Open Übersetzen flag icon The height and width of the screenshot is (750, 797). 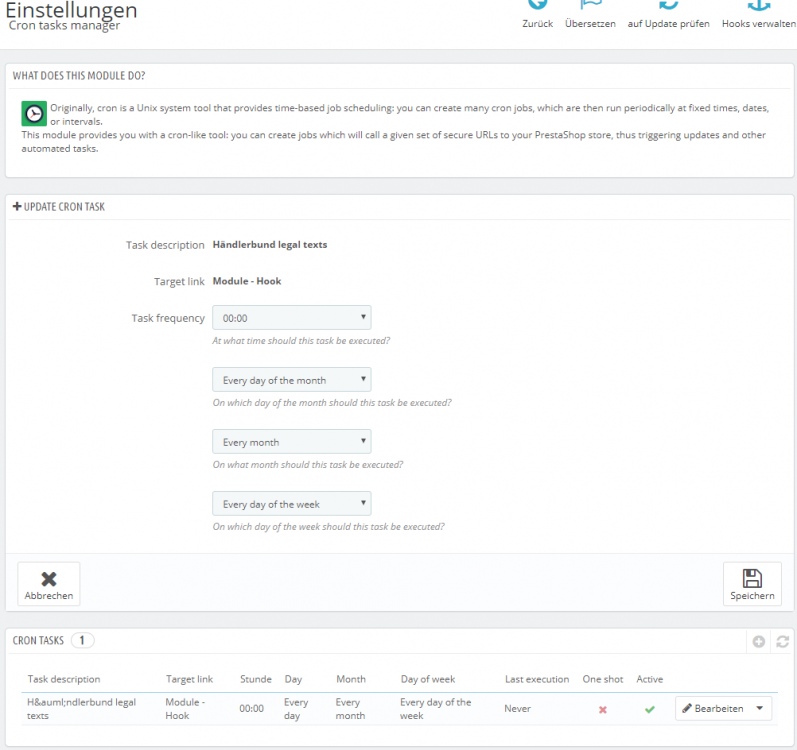pos(591,5)
